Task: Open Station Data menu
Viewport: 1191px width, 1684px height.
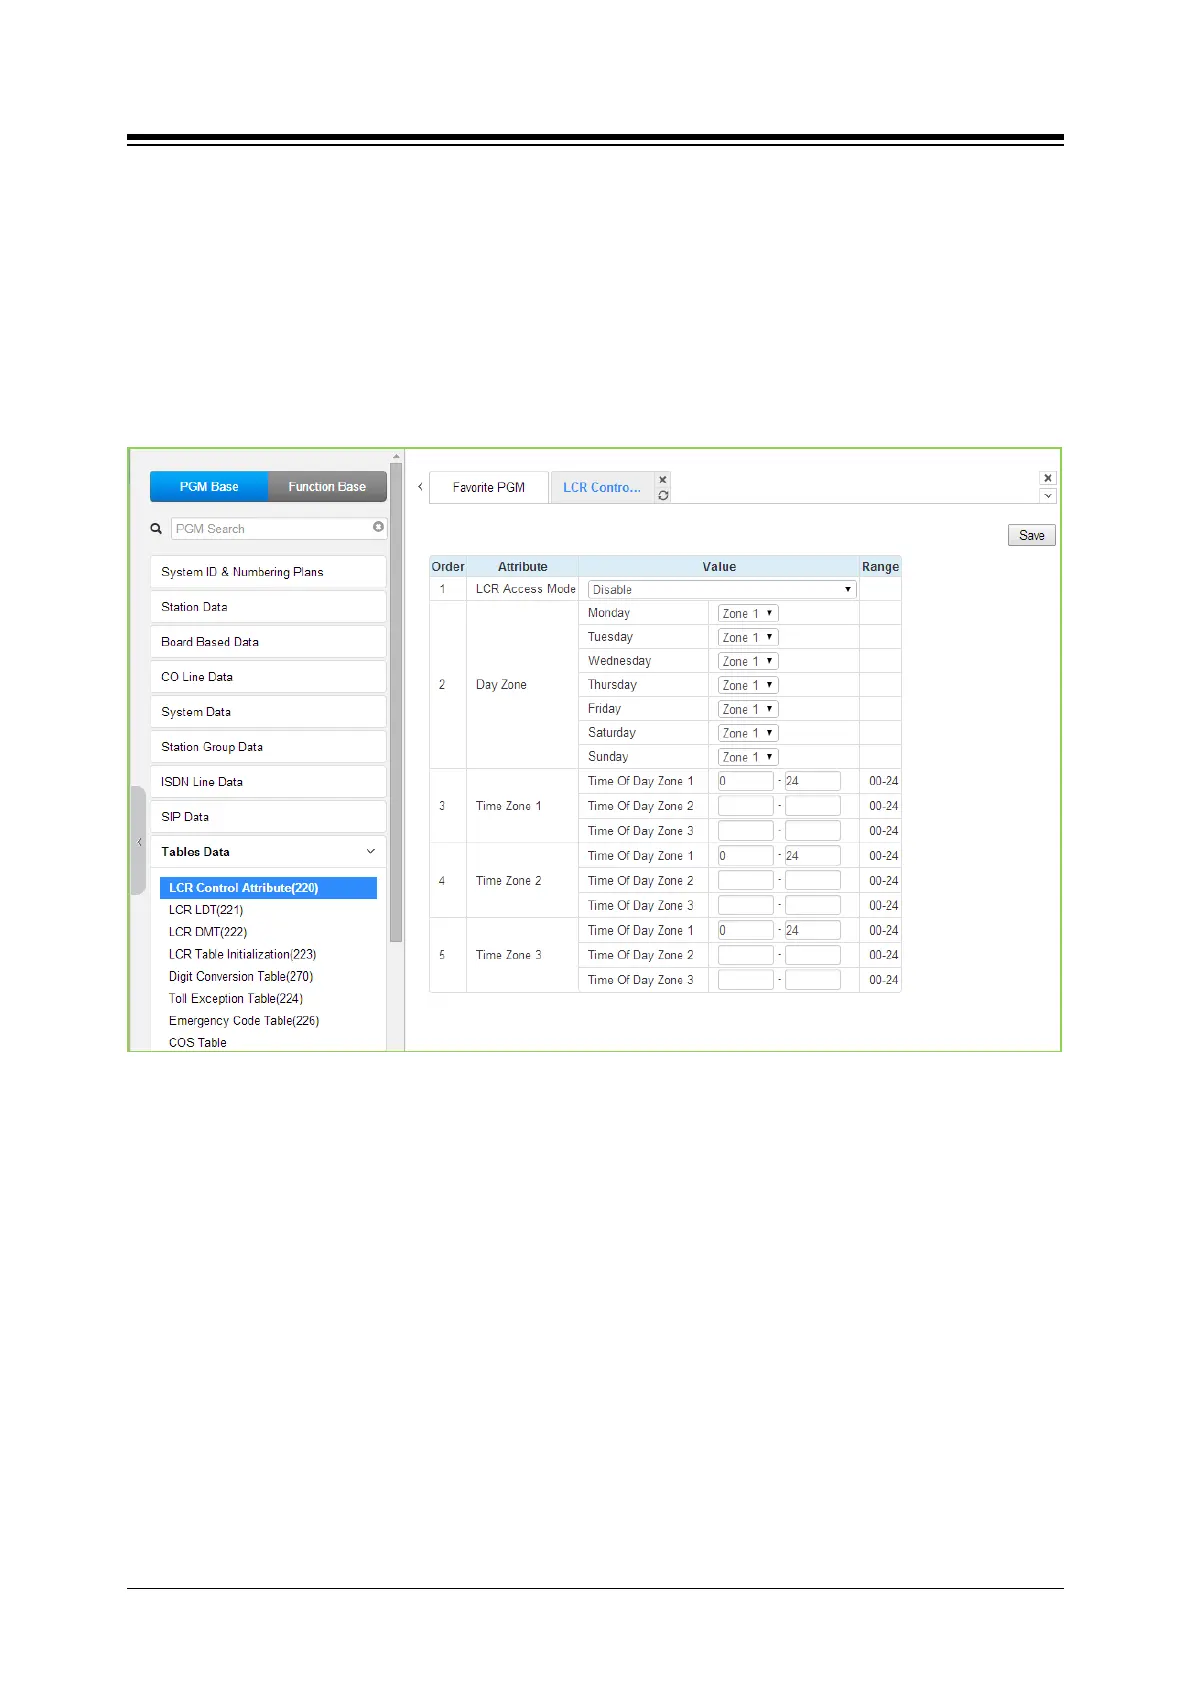Action: tap(268, 607)
